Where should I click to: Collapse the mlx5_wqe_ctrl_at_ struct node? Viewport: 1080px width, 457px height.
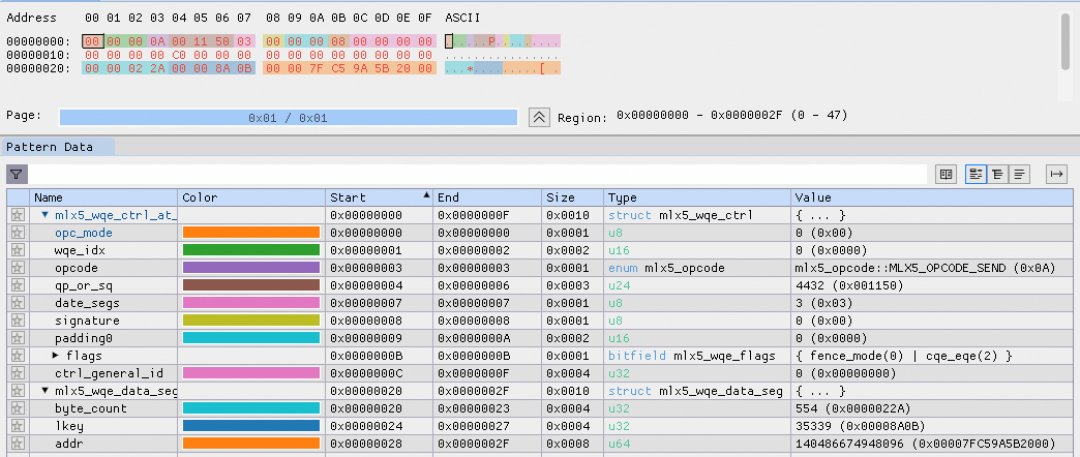pyautogui.click(x=45, y=215)
